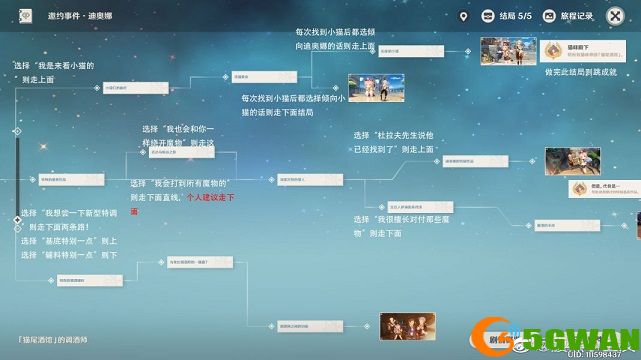Click the location pin icon in the top bar
The height and width of the screenshot is (360, 641).
pos(463,16)
